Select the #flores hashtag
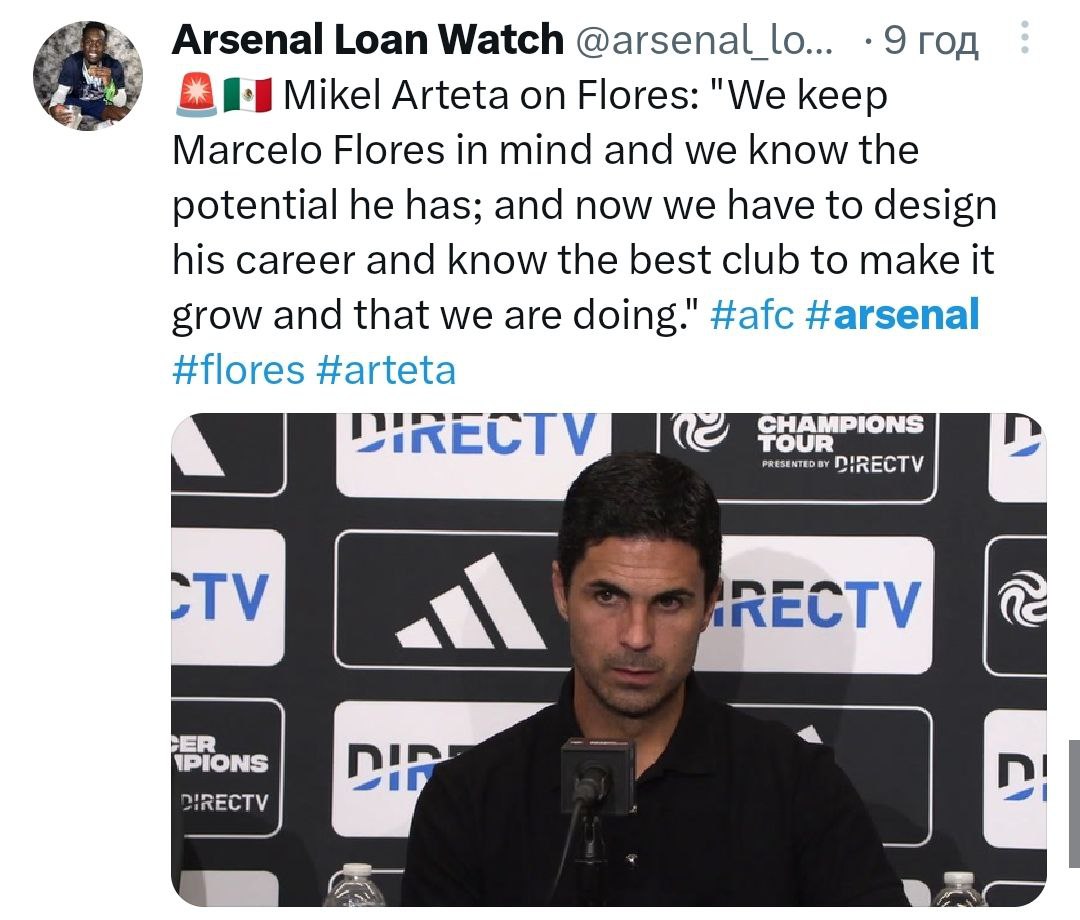This screenshot has height=920, width=1080. (238, 369)
